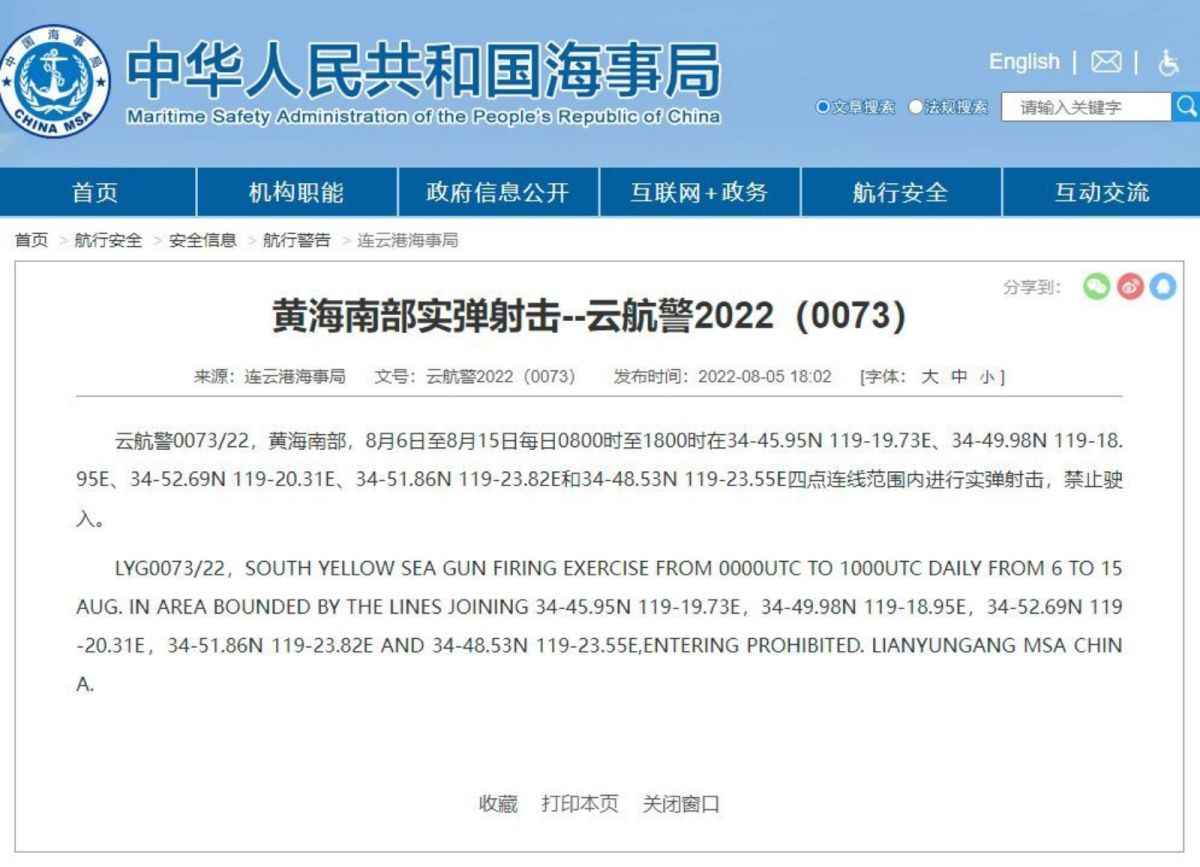The height and width of the screenshot is (867, 1200).
Task: Click the blue search magnifier icon
Action: (x=1188, y=104)
